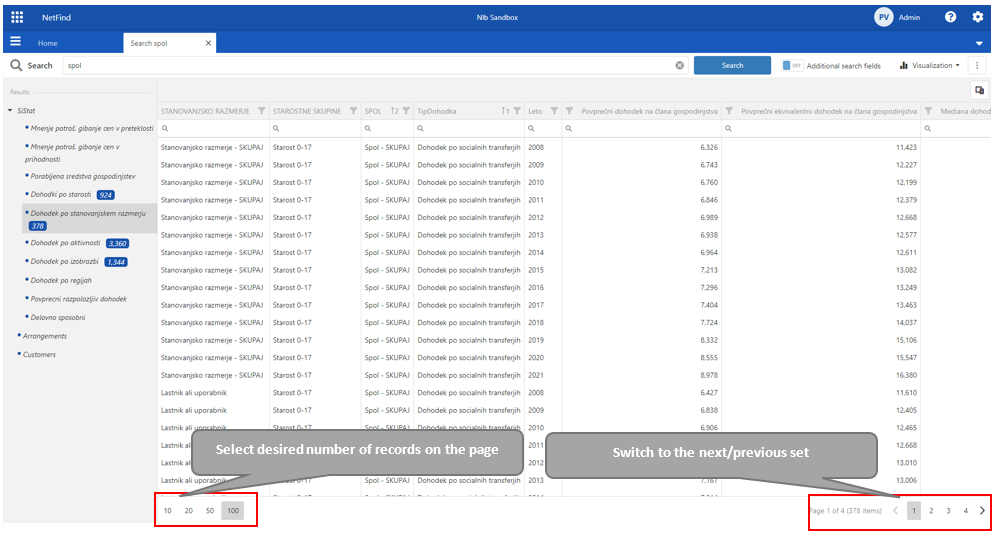Clear the search text with the X icon

(x=679, y=66)
